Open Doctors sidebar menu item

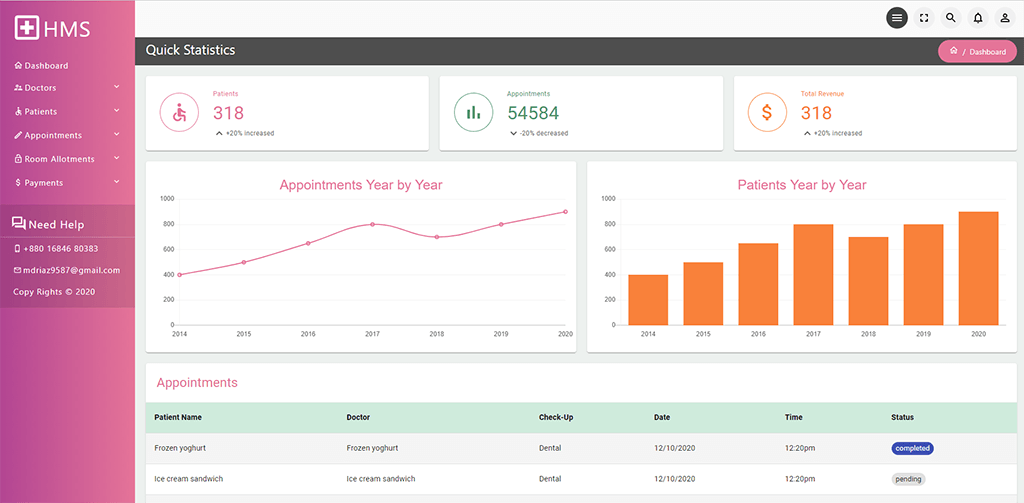click(x=35, y=88)
